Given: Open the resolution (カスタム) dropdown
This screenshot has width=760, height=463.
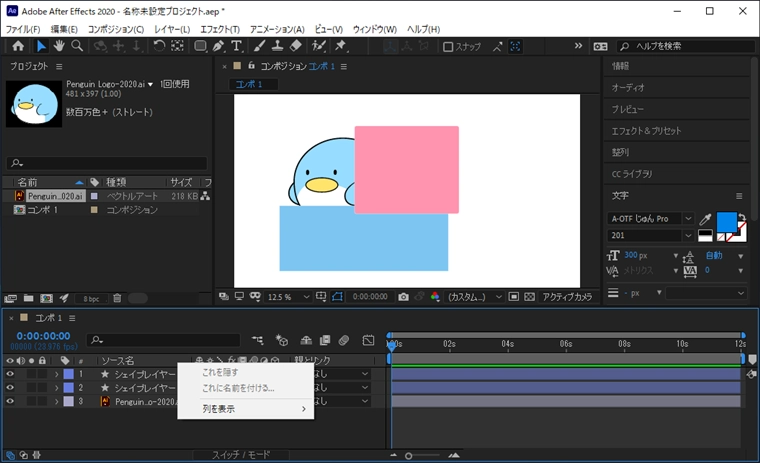Looking at the screenshot, I should click(475, 297).
